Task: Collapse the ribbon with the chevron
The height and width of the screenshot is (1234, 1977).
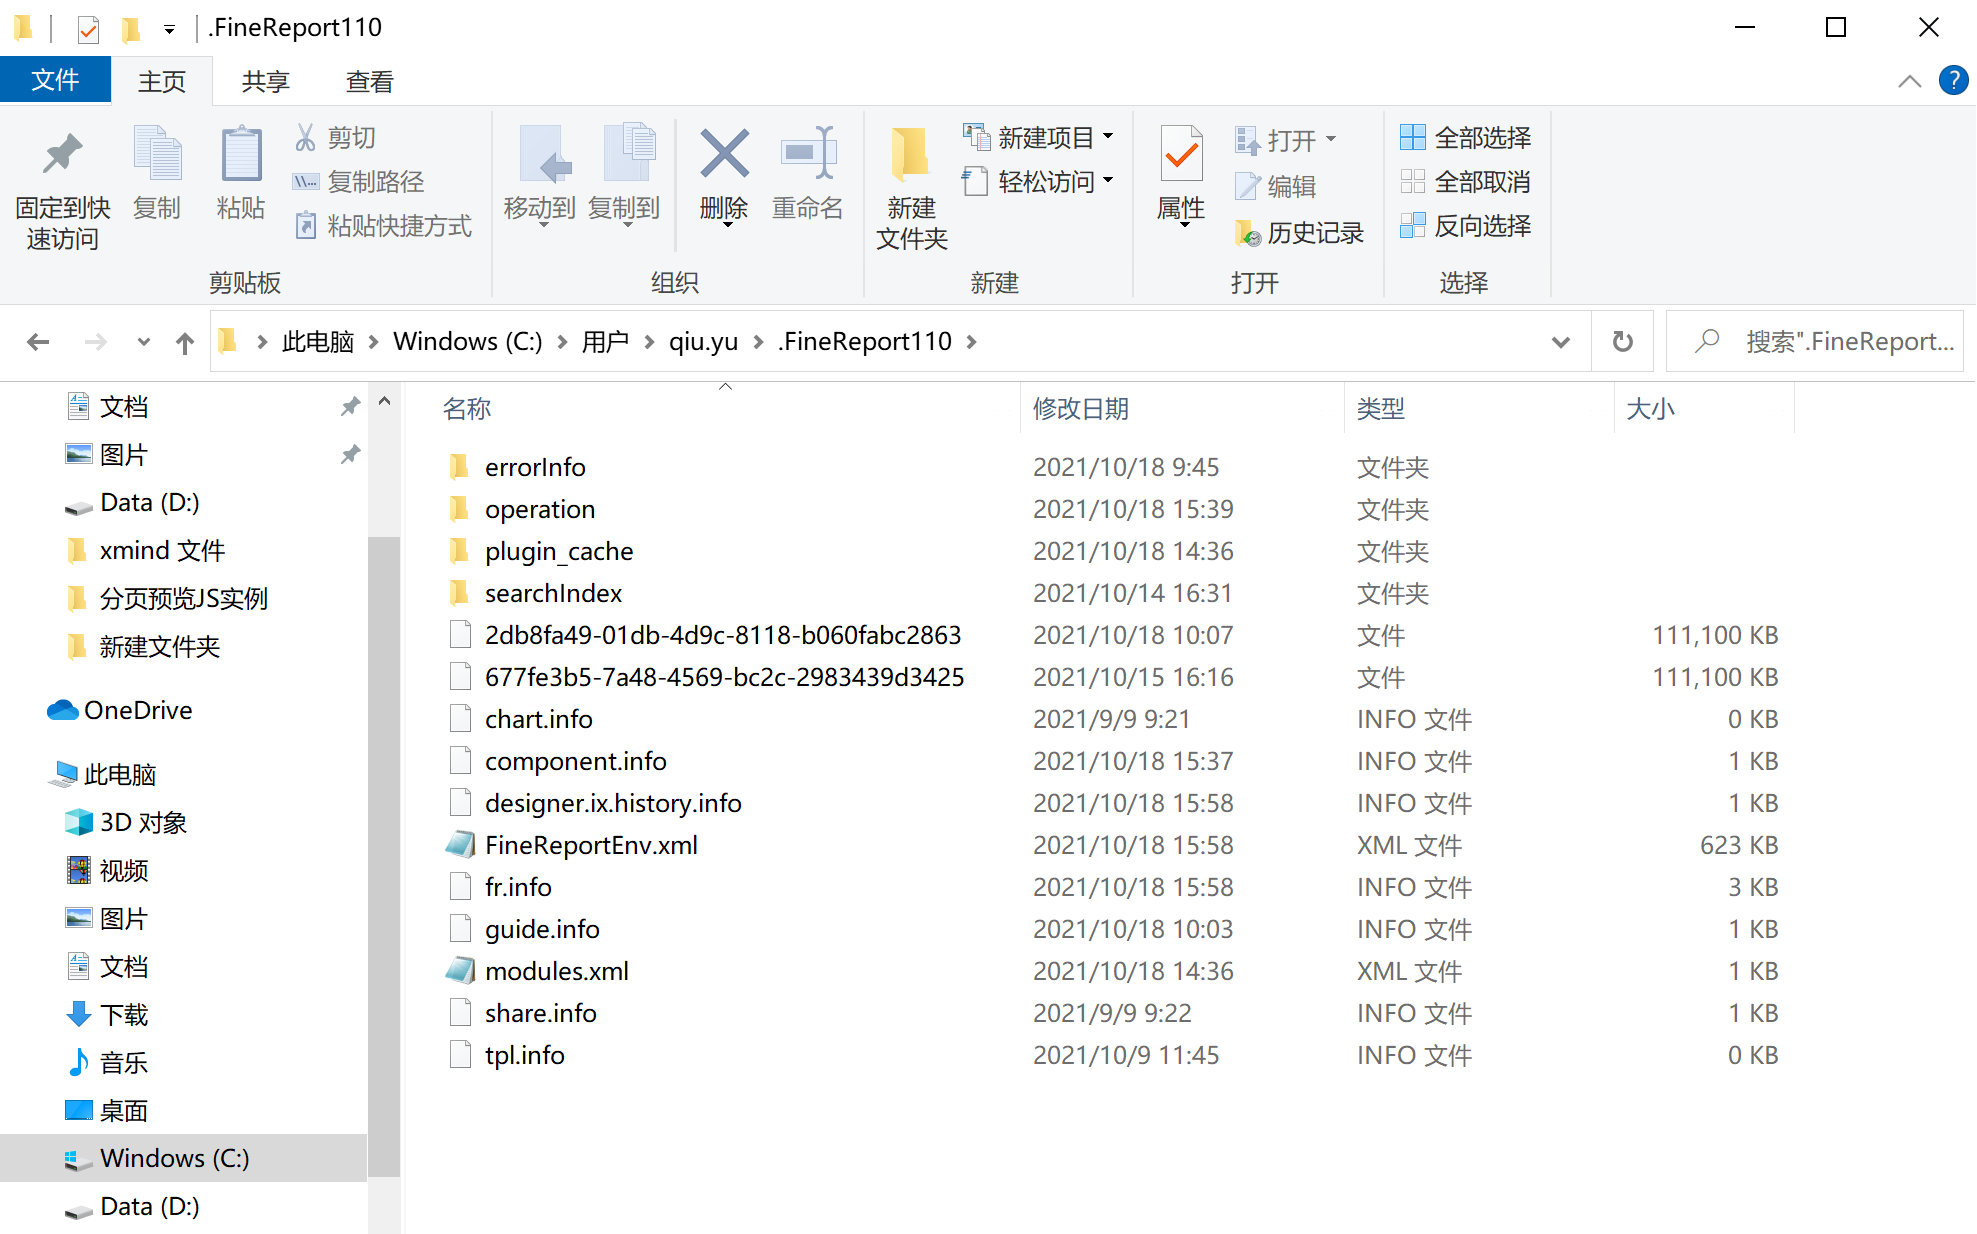Action: click(x=1909, y=81)
